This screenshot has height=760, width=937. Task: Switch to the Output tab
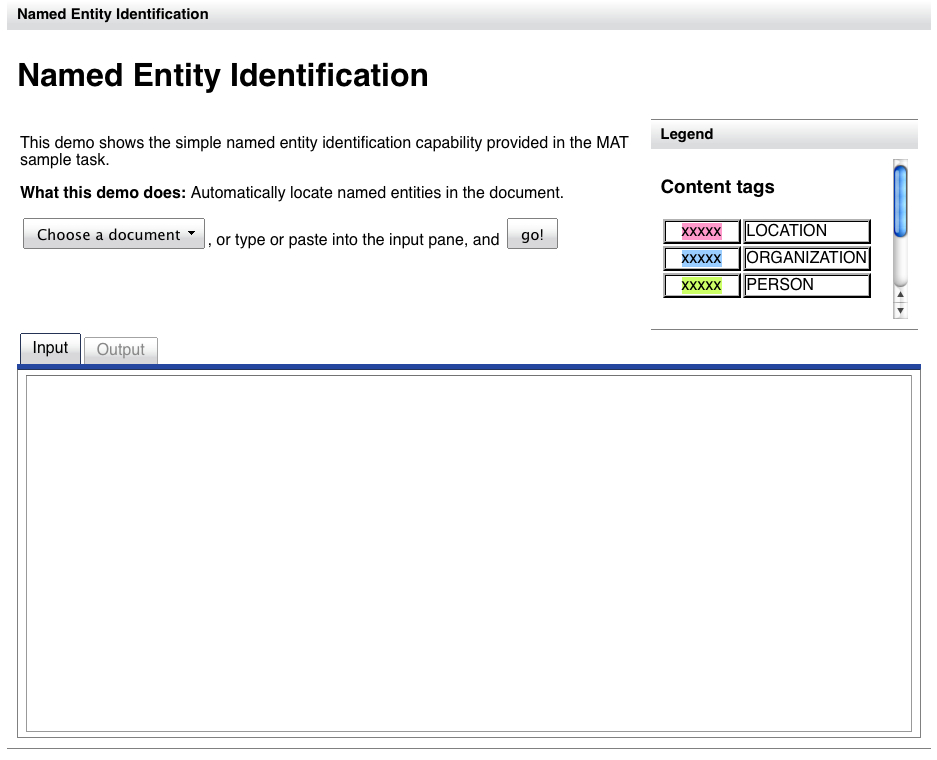pos(121,350)
